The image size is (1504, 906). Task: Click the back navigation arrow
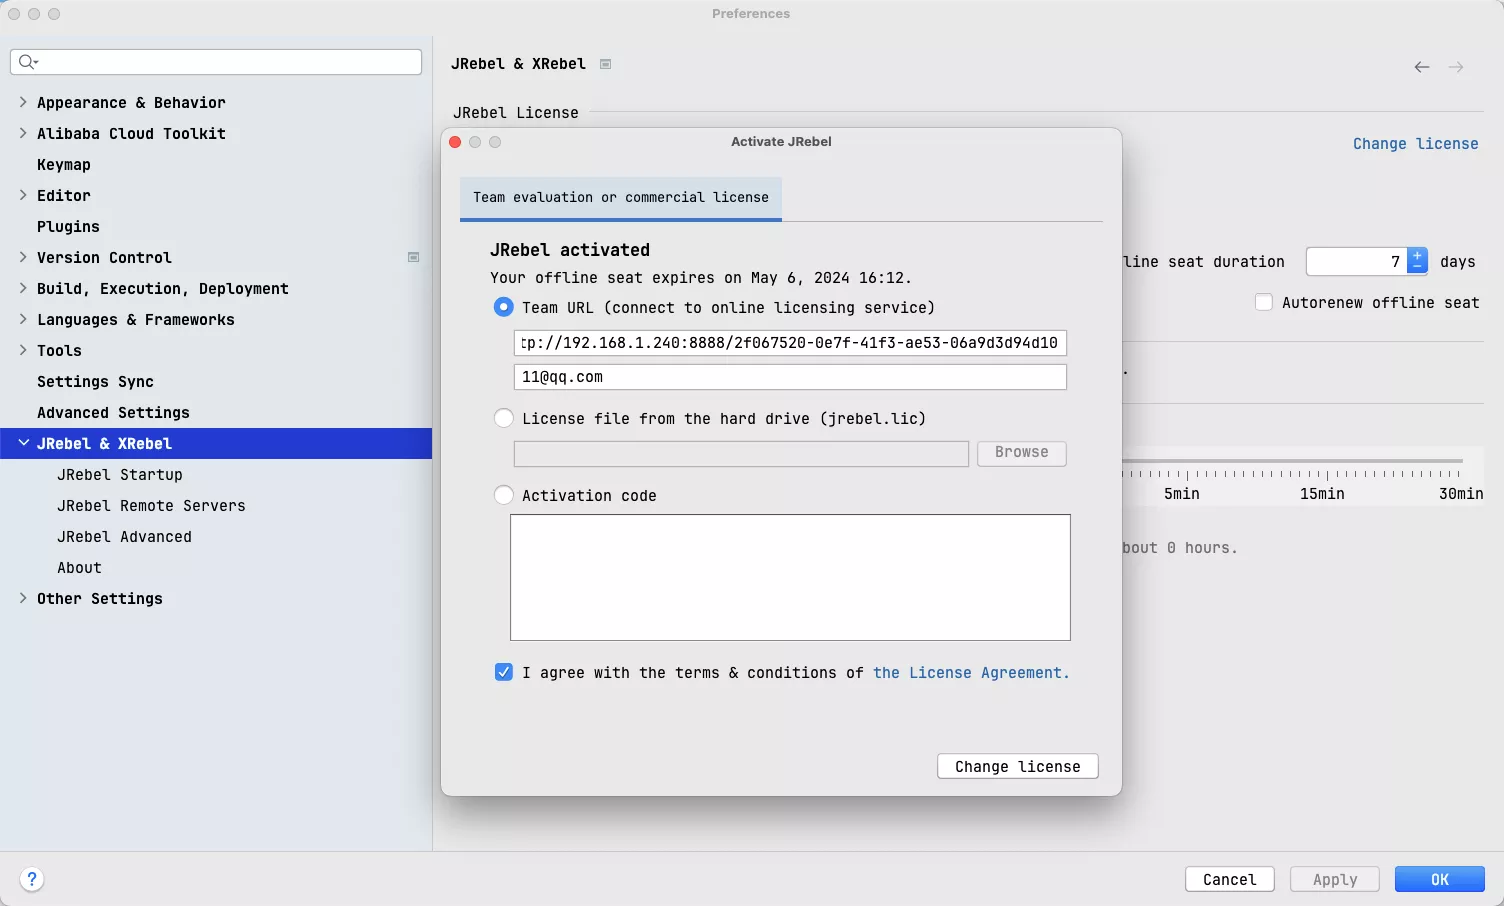pyautogui.click(x=1421, y=67)
